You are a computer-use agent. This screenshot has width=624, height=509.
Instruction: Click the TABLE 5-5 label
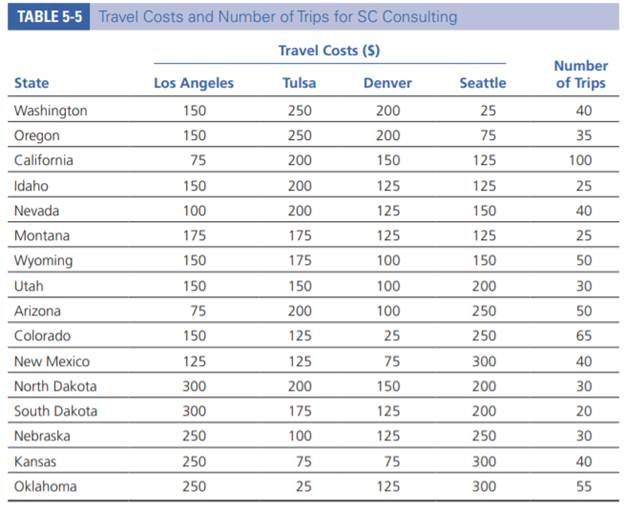(47, 16)
